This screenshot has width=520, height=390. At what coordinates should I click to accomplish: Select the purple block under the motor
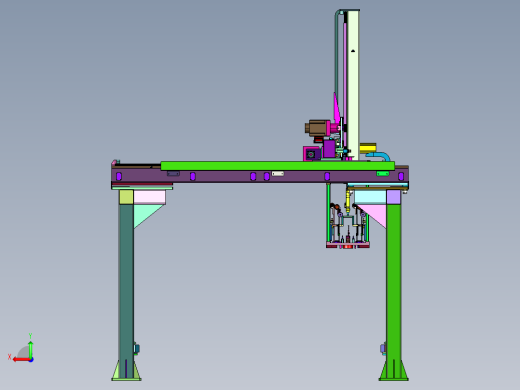coord(329,149)
